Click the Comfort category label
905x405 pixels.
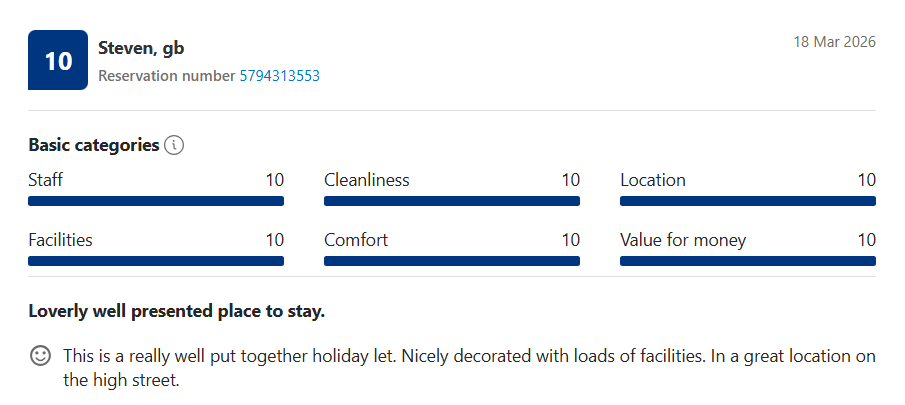tap(356, 240)
